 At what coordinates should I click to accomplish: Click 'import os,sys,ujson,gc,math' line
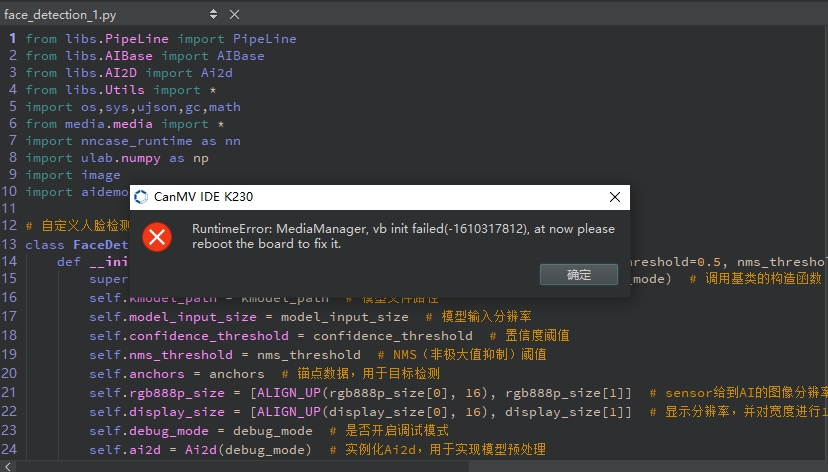133,107
